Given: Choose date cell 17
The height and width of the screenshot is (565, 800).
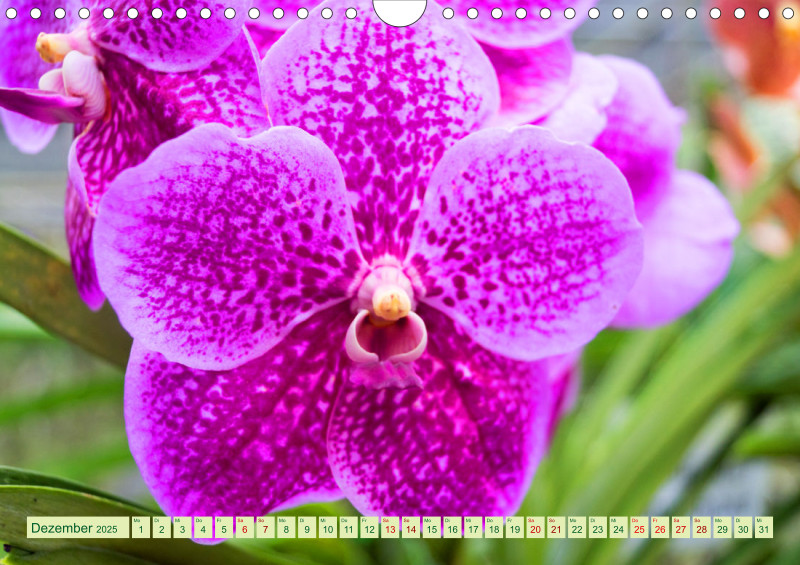Looking at the screenshot, I should (473, 527).
